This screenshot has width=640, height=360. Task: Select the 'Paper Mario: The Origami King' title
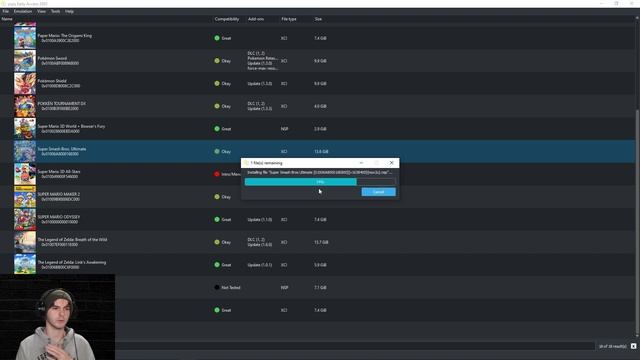point(64,36)
